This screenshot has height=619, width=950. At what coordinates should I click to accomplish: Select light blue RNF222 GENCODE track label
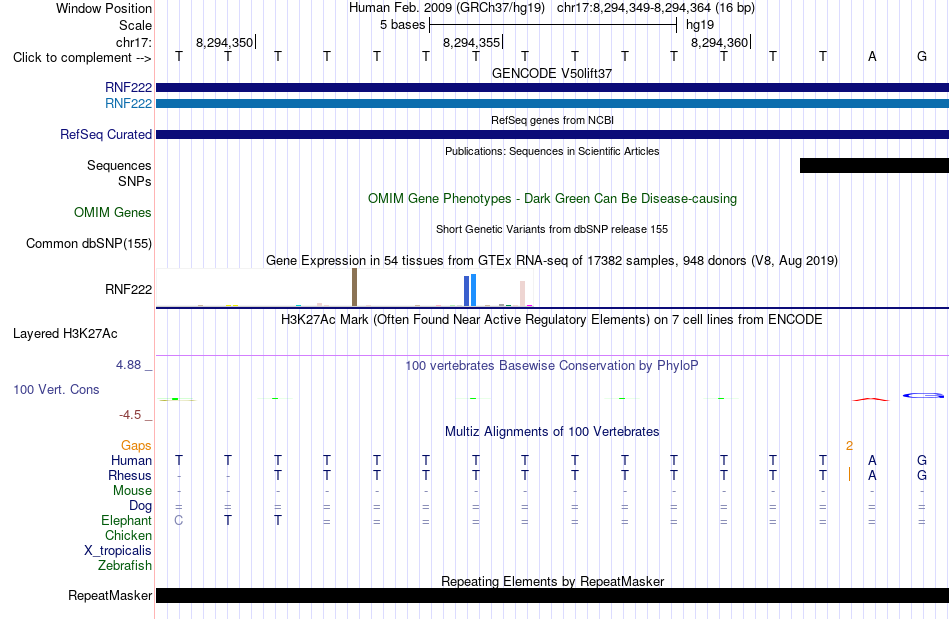(x=128, y=104)
